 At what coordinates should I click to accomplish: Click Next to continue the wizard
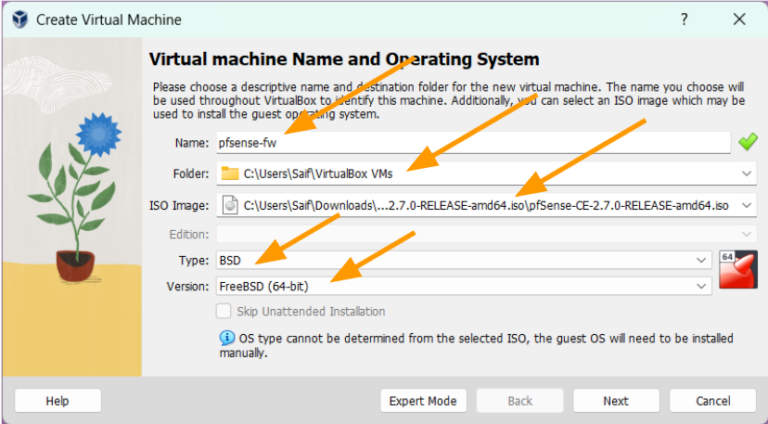pyautogui.click(x=616, y=401)
